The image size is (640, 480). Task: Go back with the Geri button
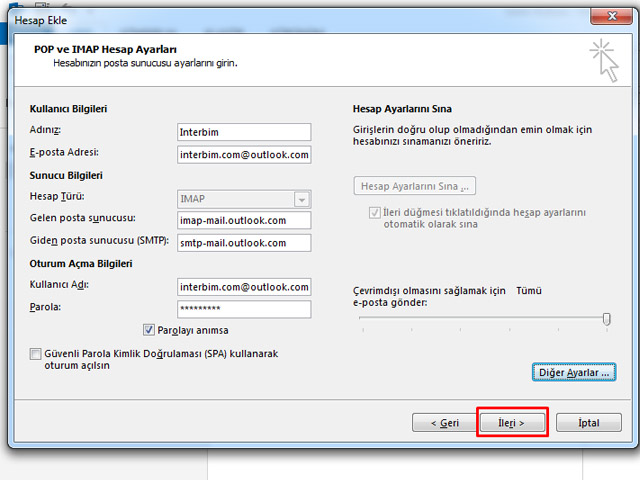click(x=445, y=423)
